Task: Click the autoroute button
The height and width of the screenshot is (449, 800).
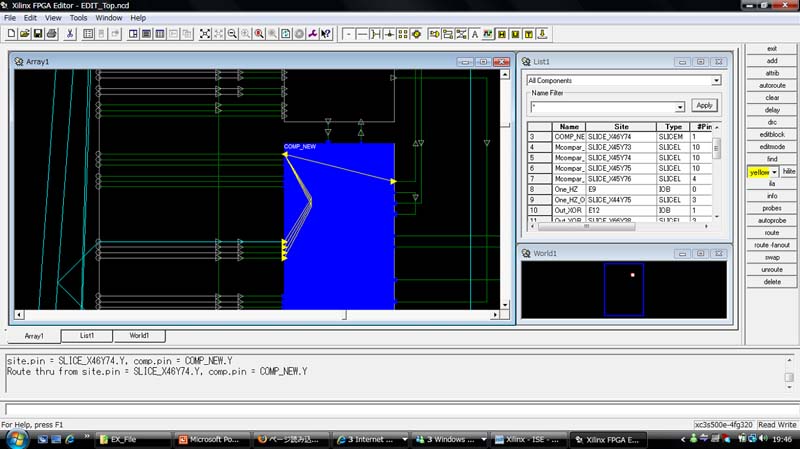Action: 771,86
